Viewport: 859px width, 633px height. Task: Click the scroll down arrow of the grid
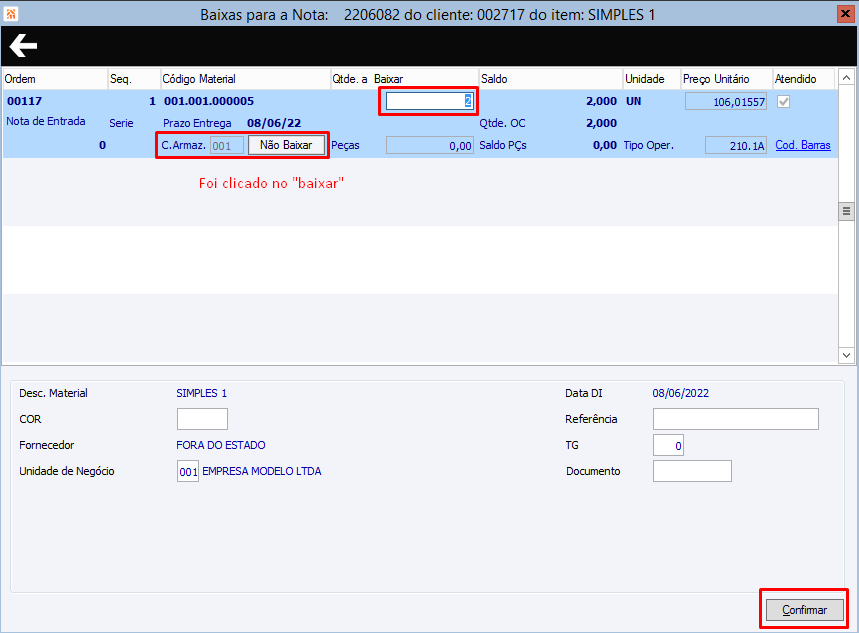(846, 355)
